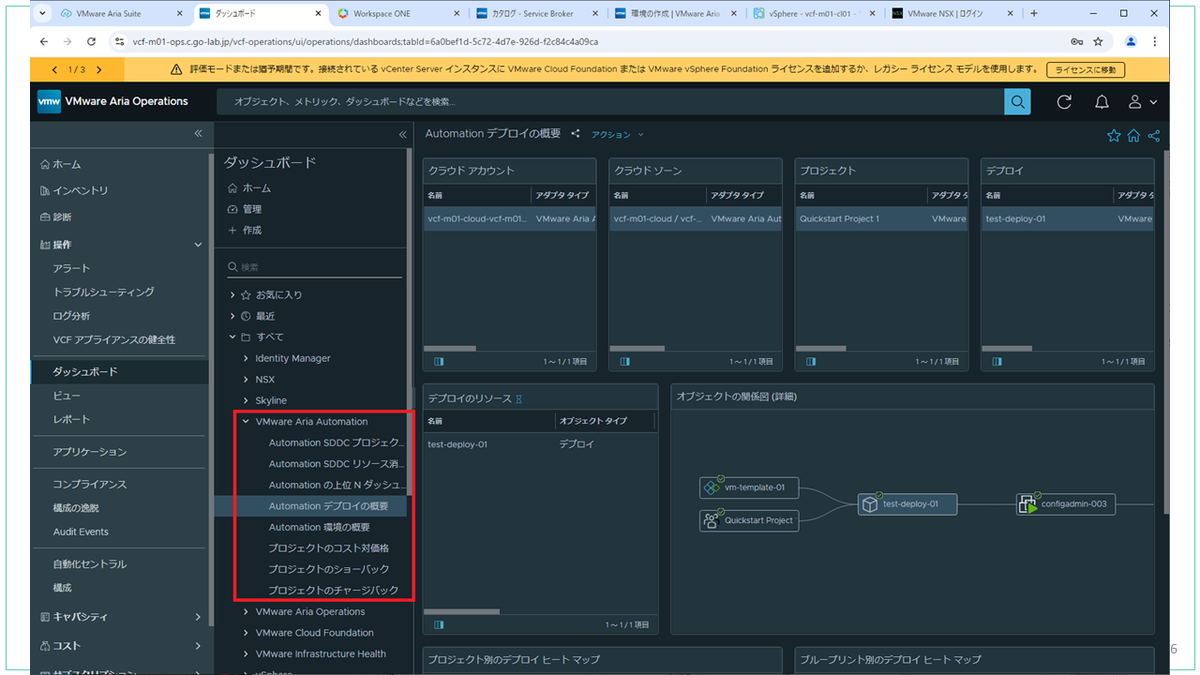Screen dimensions: 1200x675
Task: Expand the VMware Cloud Foundation folder
Action: tap(246, 633)
